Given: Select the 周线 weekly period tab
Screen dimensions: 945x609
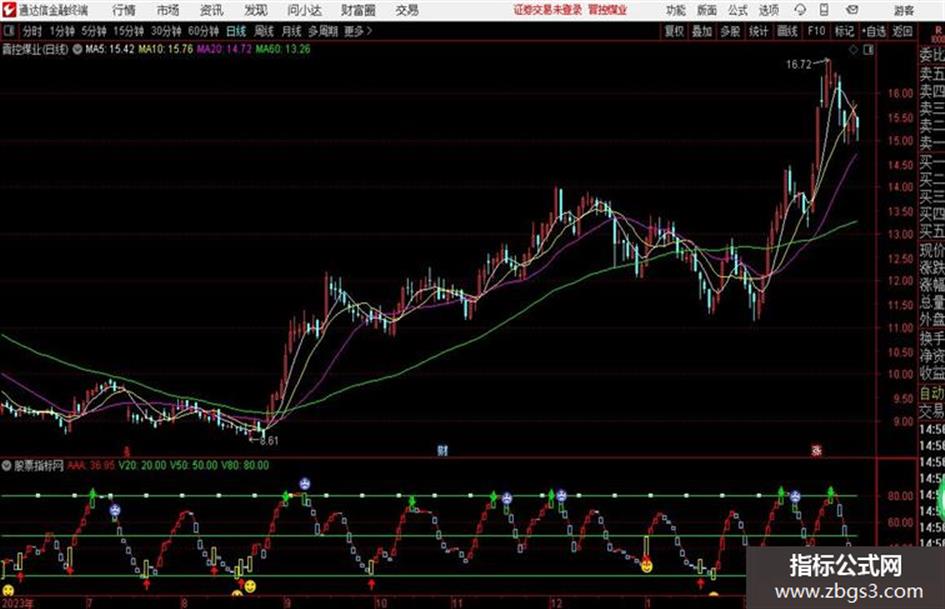Looking at the screenshot, I should [x=264, y=31].
